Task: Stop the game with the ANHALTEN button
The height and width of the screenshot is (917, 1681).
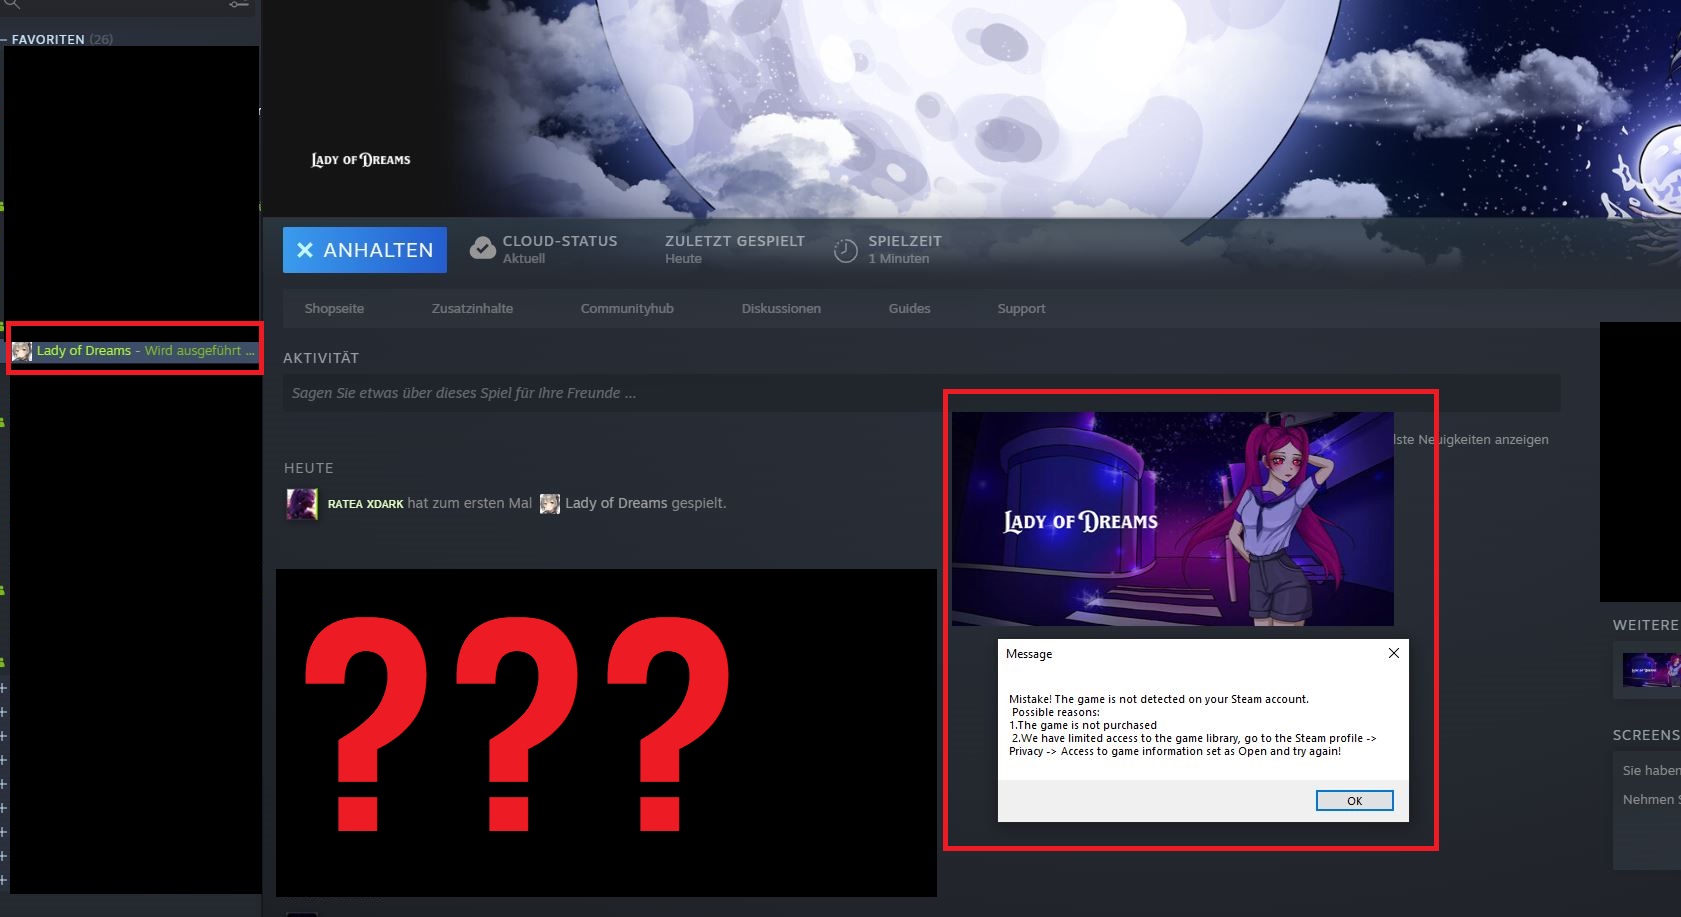Action: tap(365, 250)
